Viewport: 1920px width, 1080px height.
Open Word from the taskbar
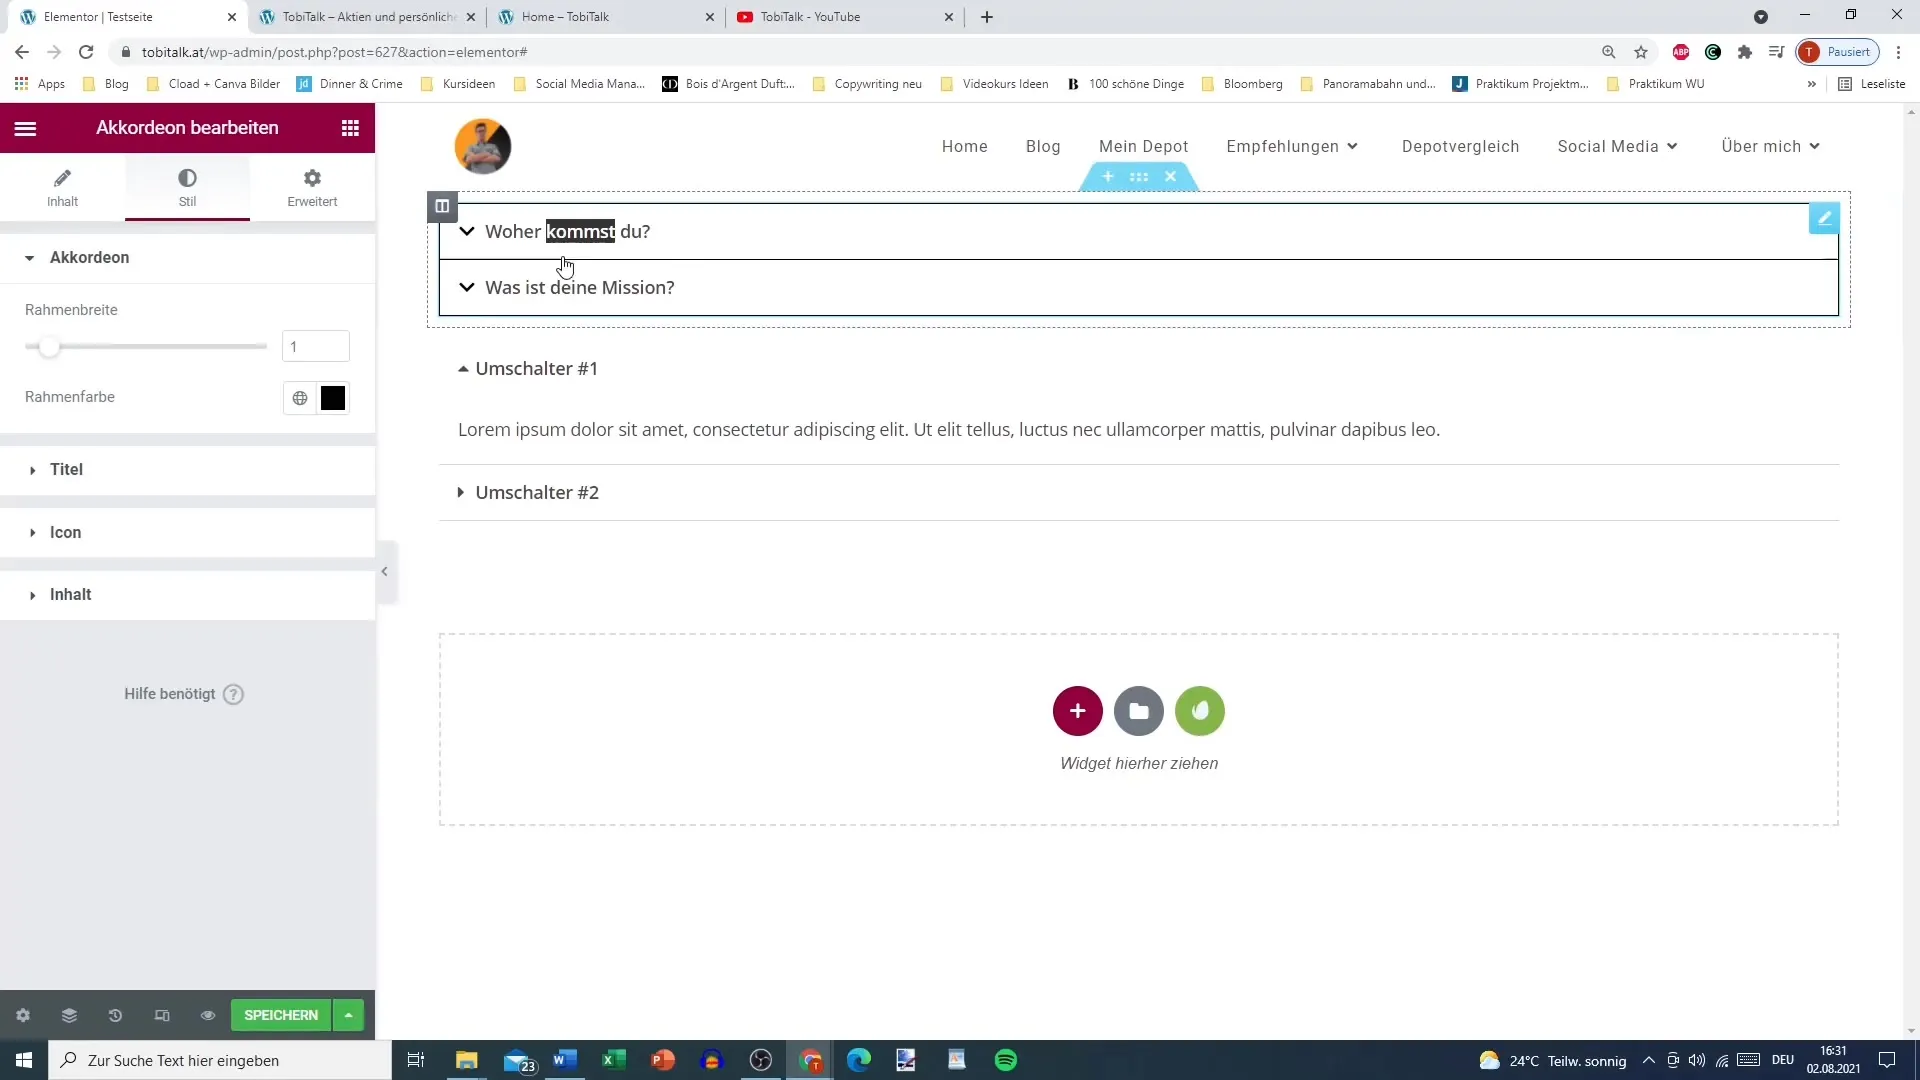pyautogui.click(x=565, y=1060)
